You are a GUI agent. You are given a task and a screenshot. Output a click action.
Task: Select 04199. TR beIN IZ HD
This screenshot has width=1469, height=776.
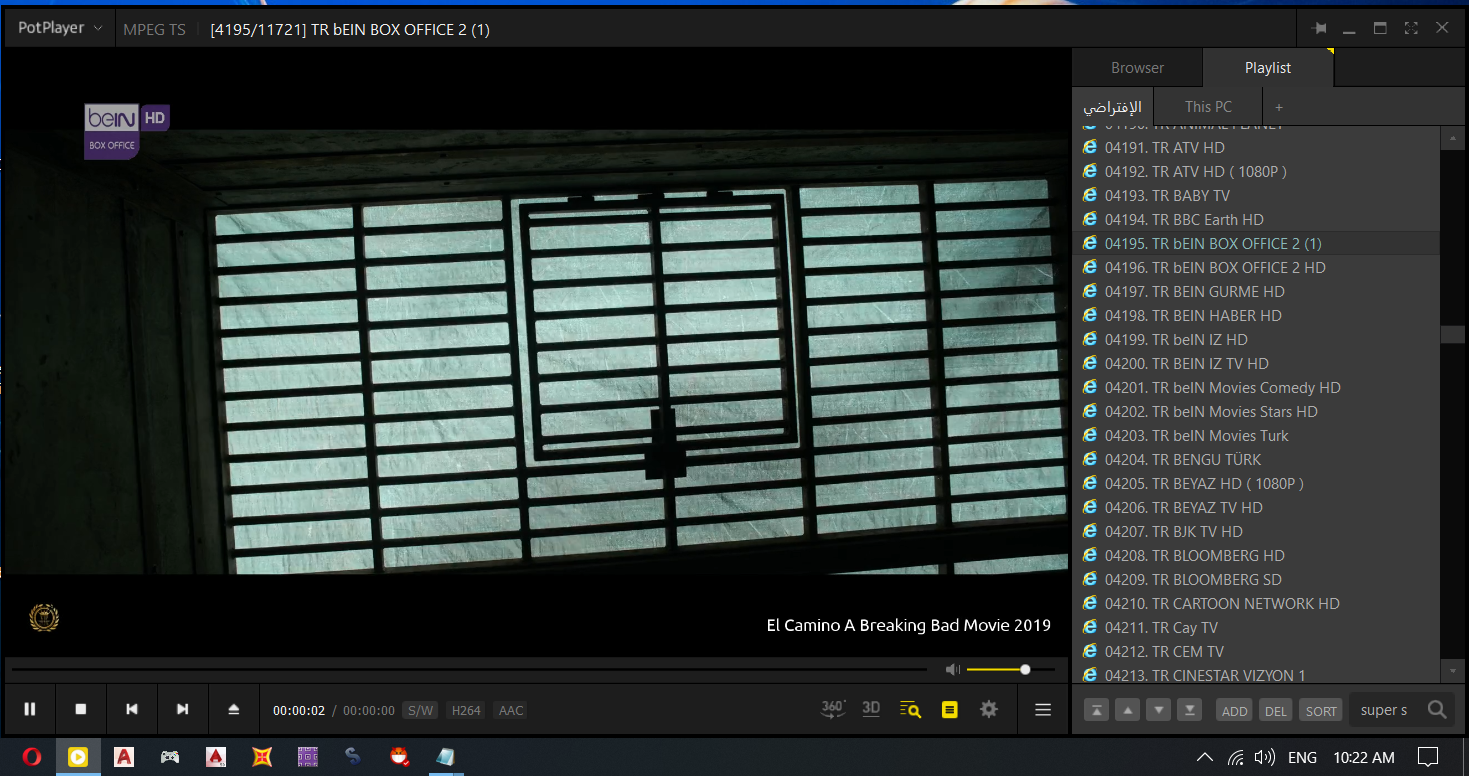[x=1256, y=339]
